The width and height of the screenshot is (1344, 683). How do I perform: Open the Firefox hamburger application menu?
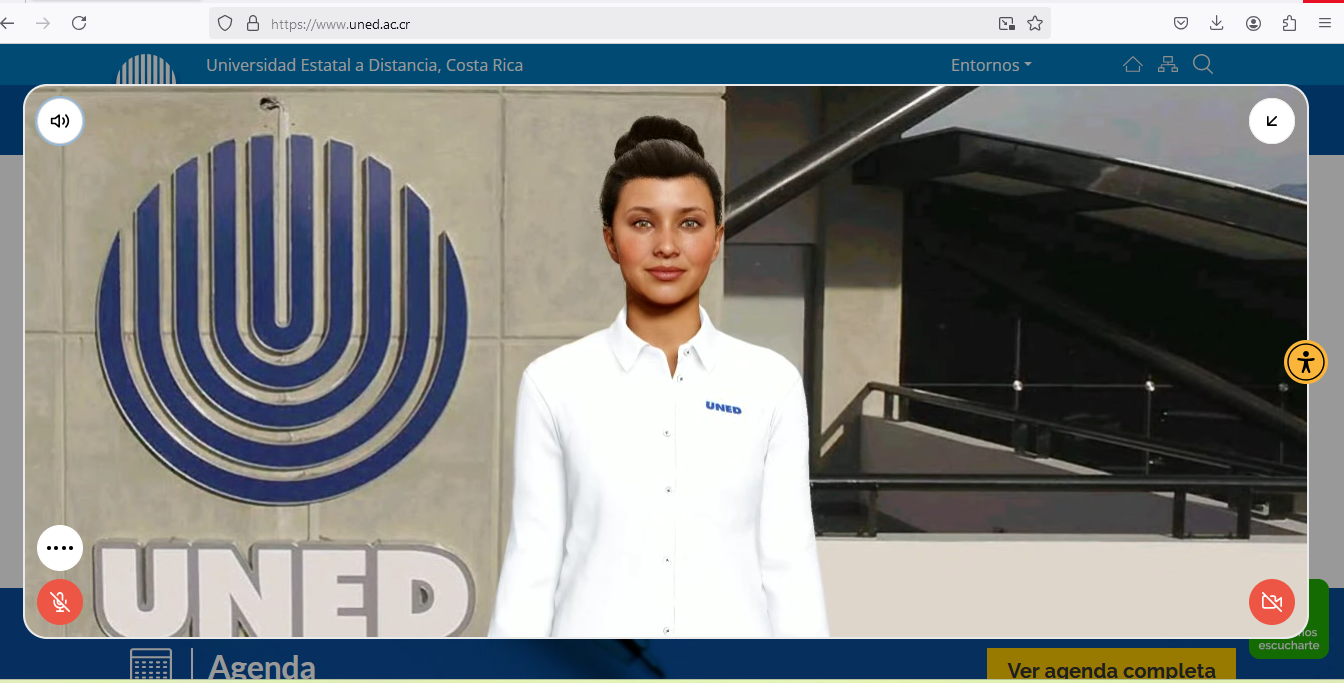pyautogui.click(x=1325, y=23)
